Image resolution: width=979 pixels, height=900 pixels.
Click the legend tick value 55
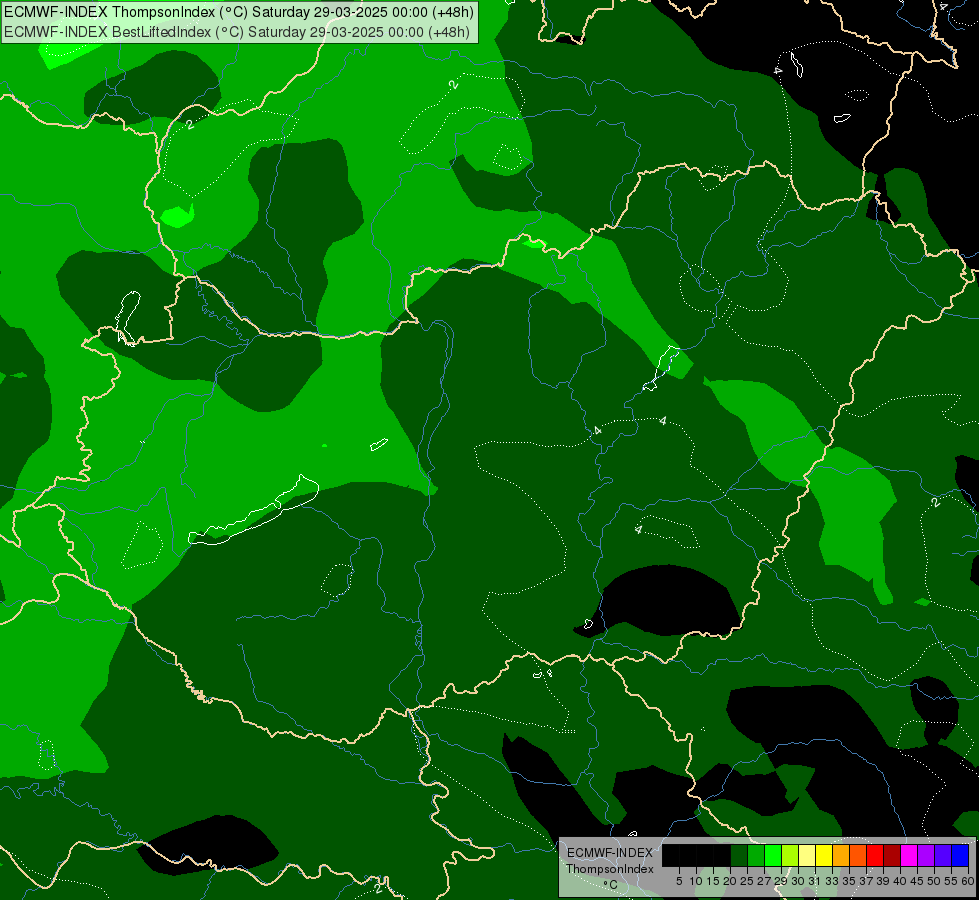[x=952, y=881]
